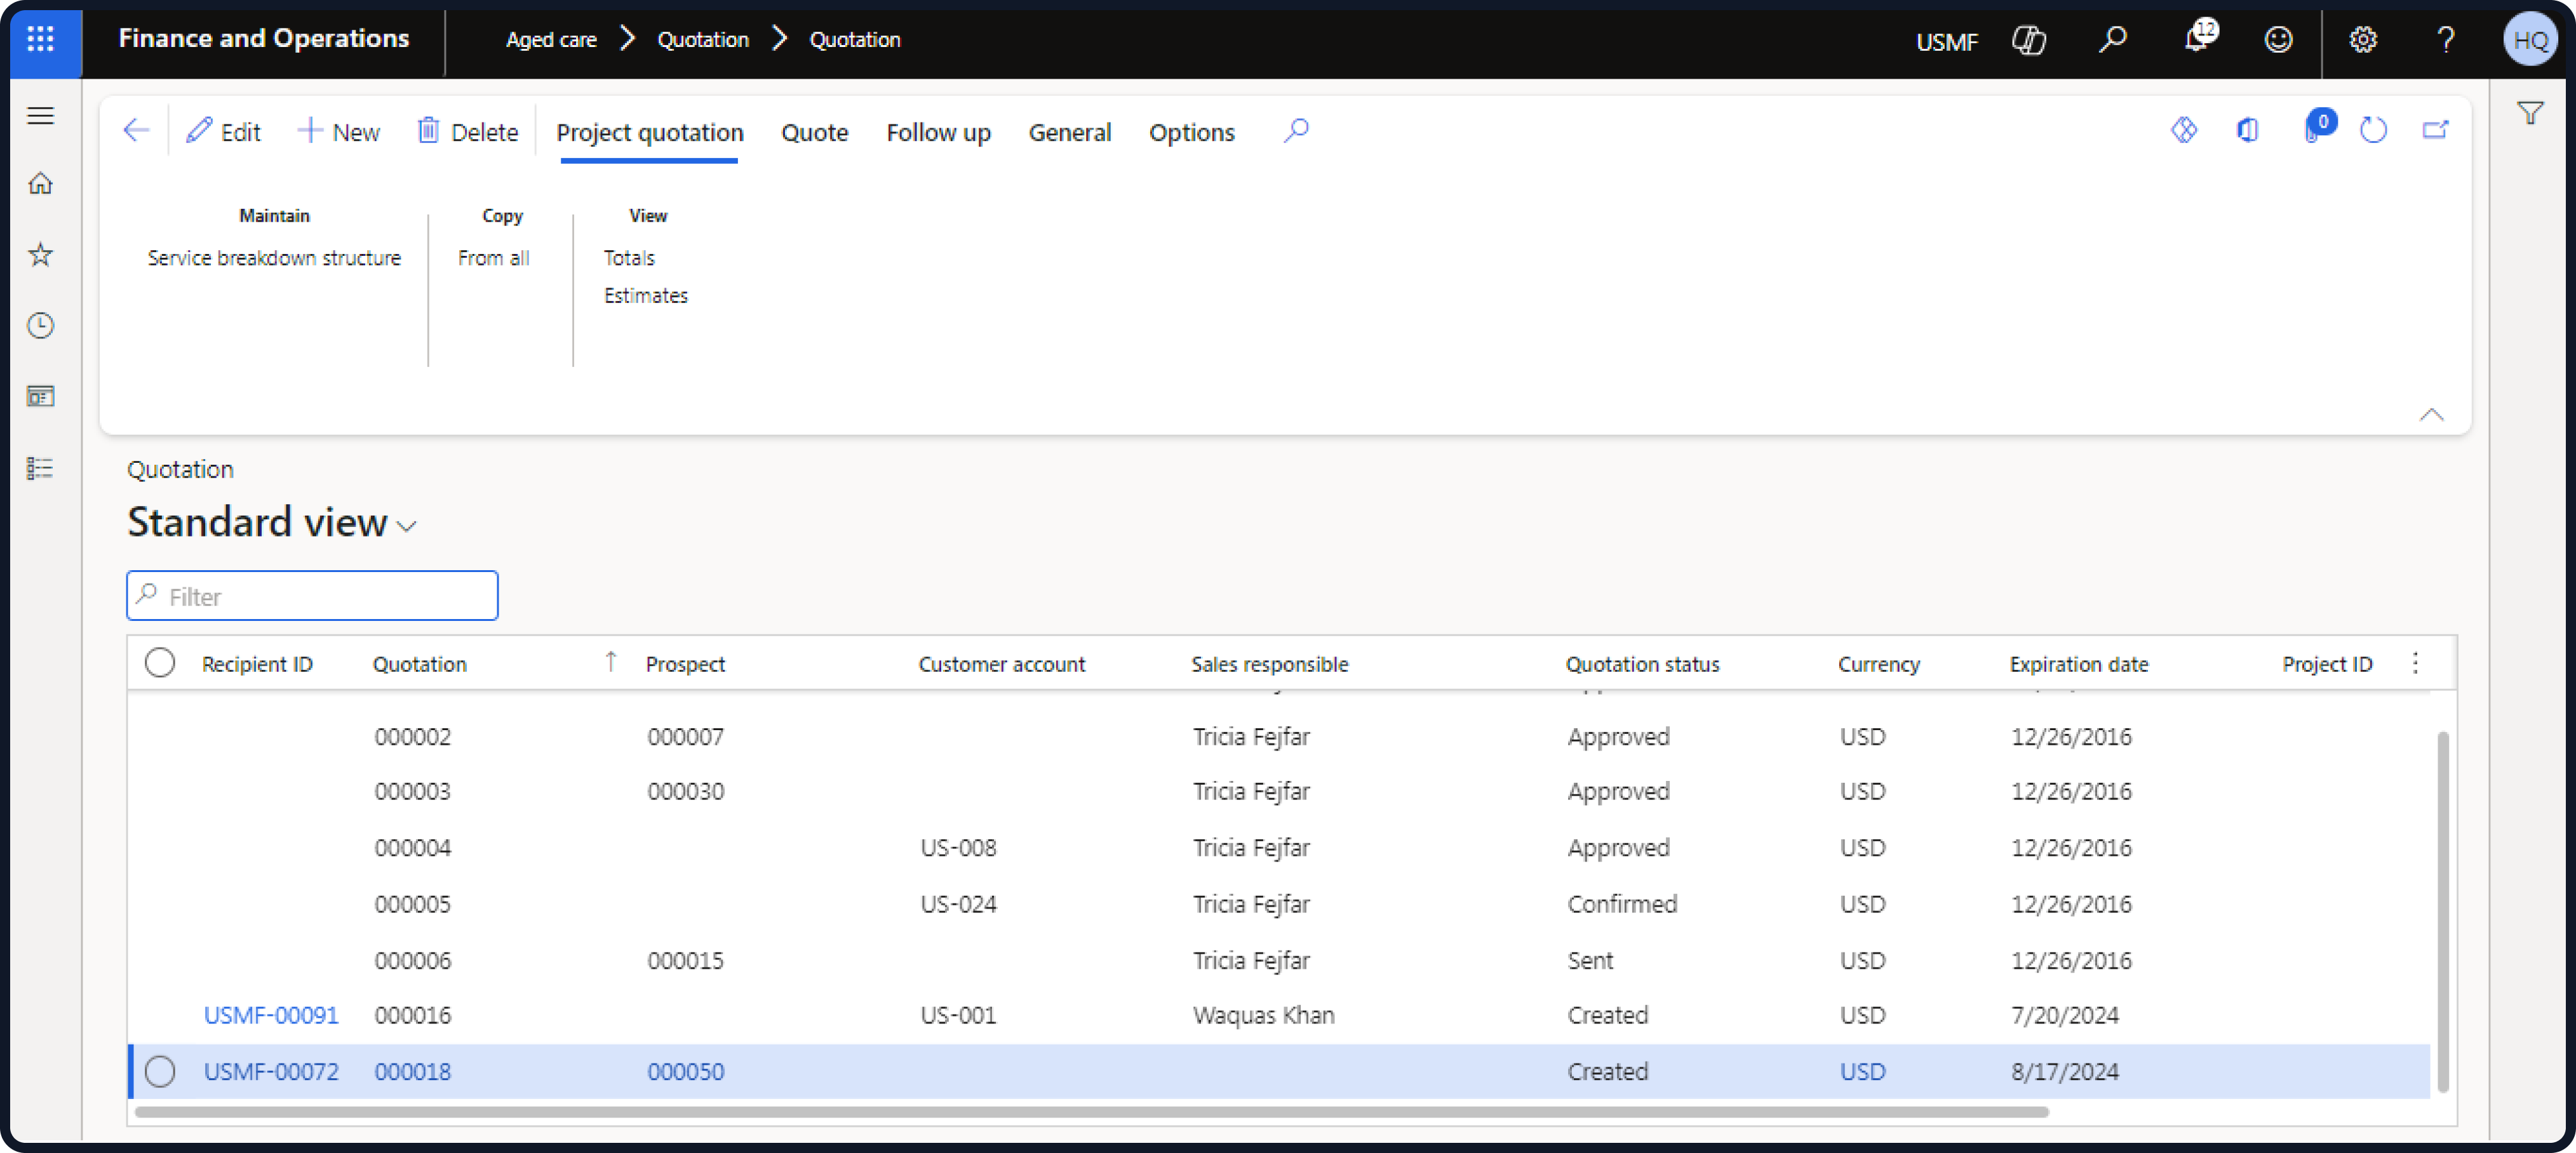Open Modules list icon in sidebar
Screen dimensions: 2576x1153
point(40,468)
